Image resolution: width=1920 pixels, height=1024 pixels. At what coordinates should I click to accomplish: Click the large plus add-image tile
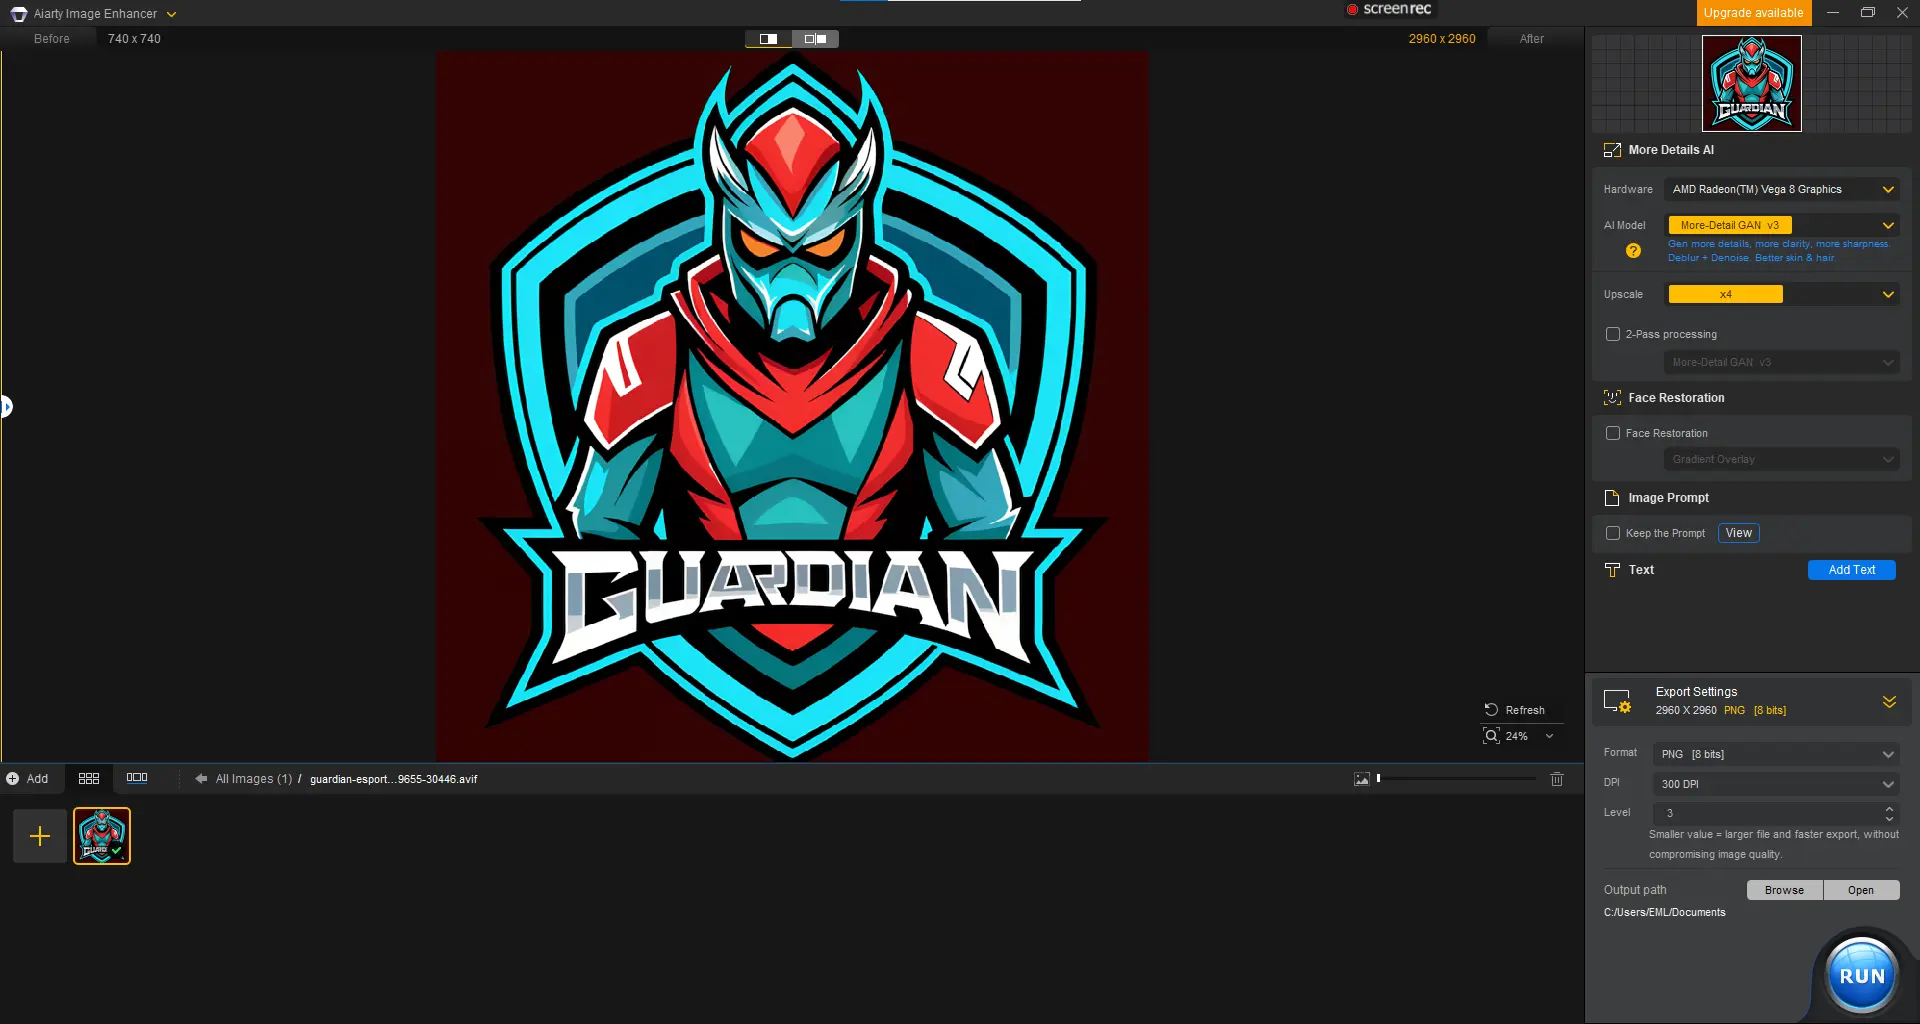(x=40, y=836)
